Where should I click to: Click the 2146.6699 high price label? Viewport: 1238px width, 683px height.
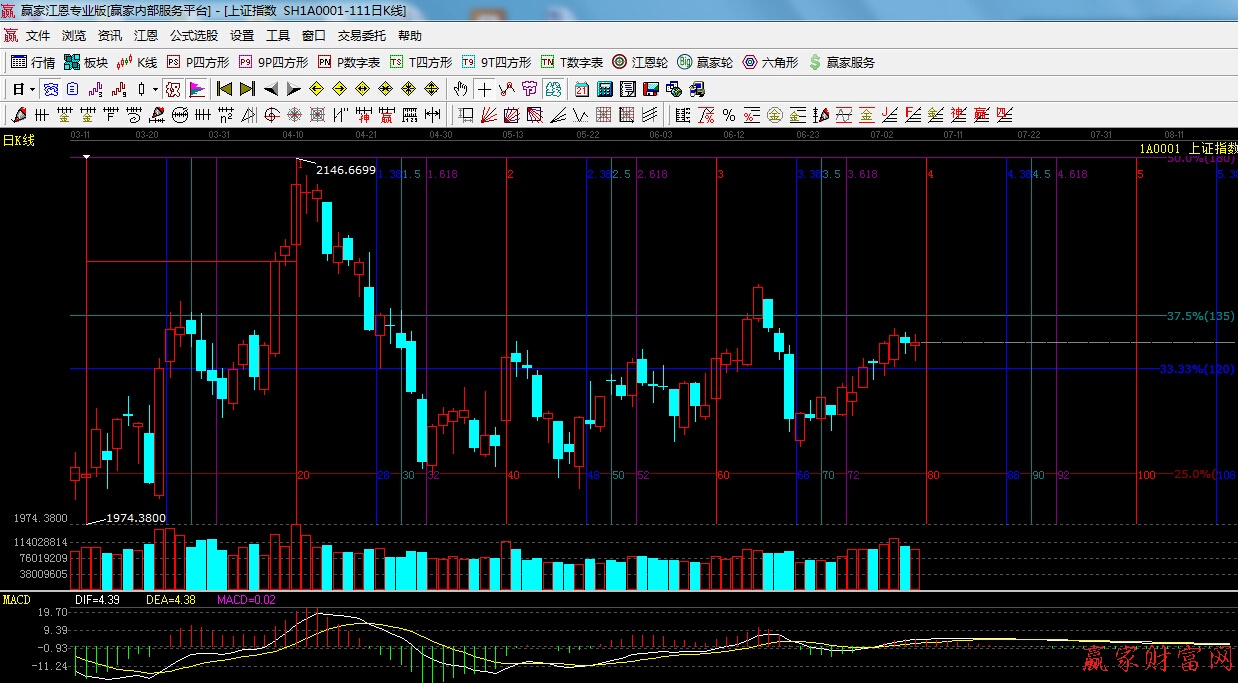346,170
